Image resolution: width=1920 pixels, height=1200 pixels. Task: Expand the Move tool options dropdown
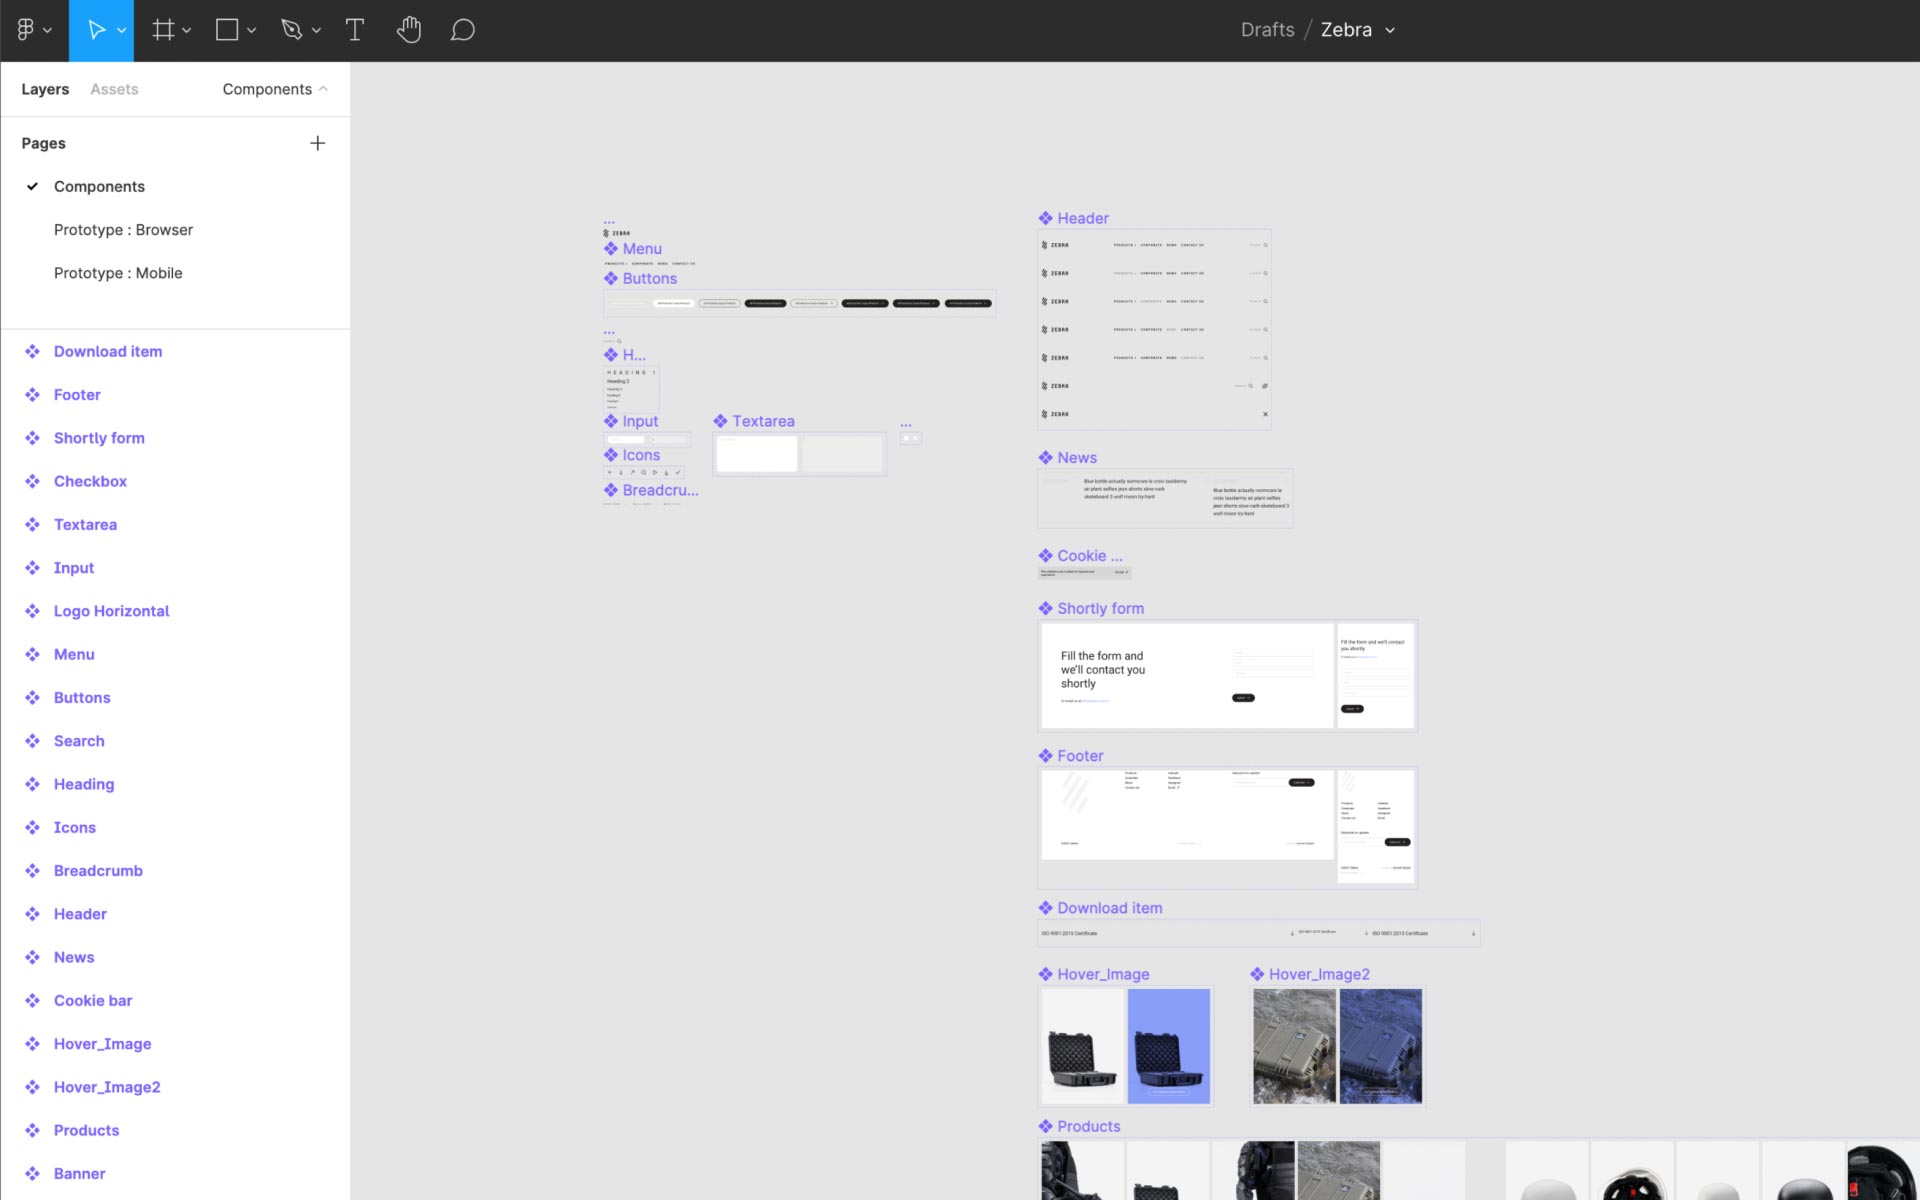(x=120, y=29)
